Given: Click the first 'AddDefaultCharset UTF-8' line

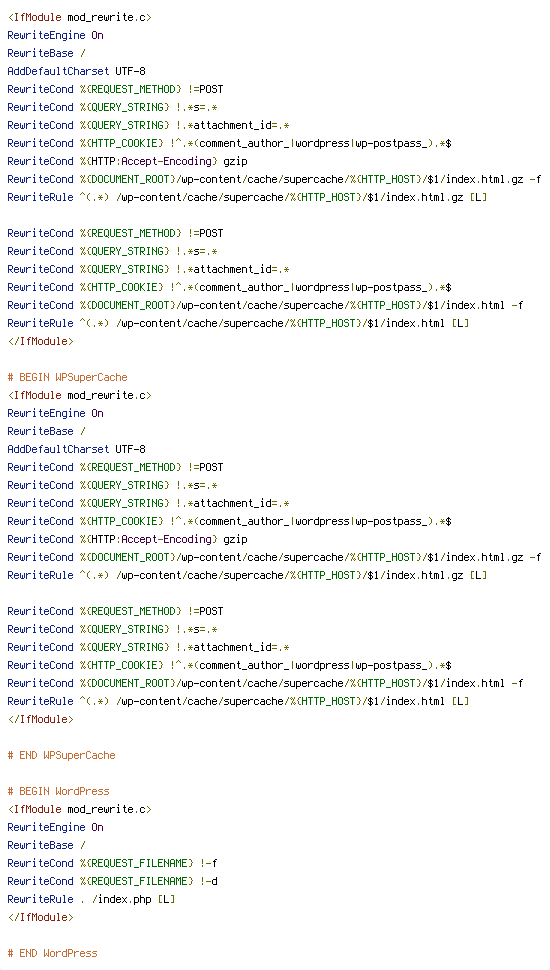Looking at the screenshot, I should tap(77, 71).
